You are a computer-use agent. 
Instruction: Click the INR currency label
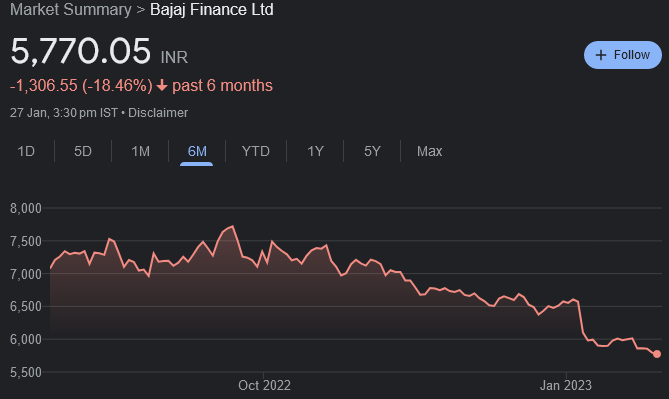pos(174,57)
